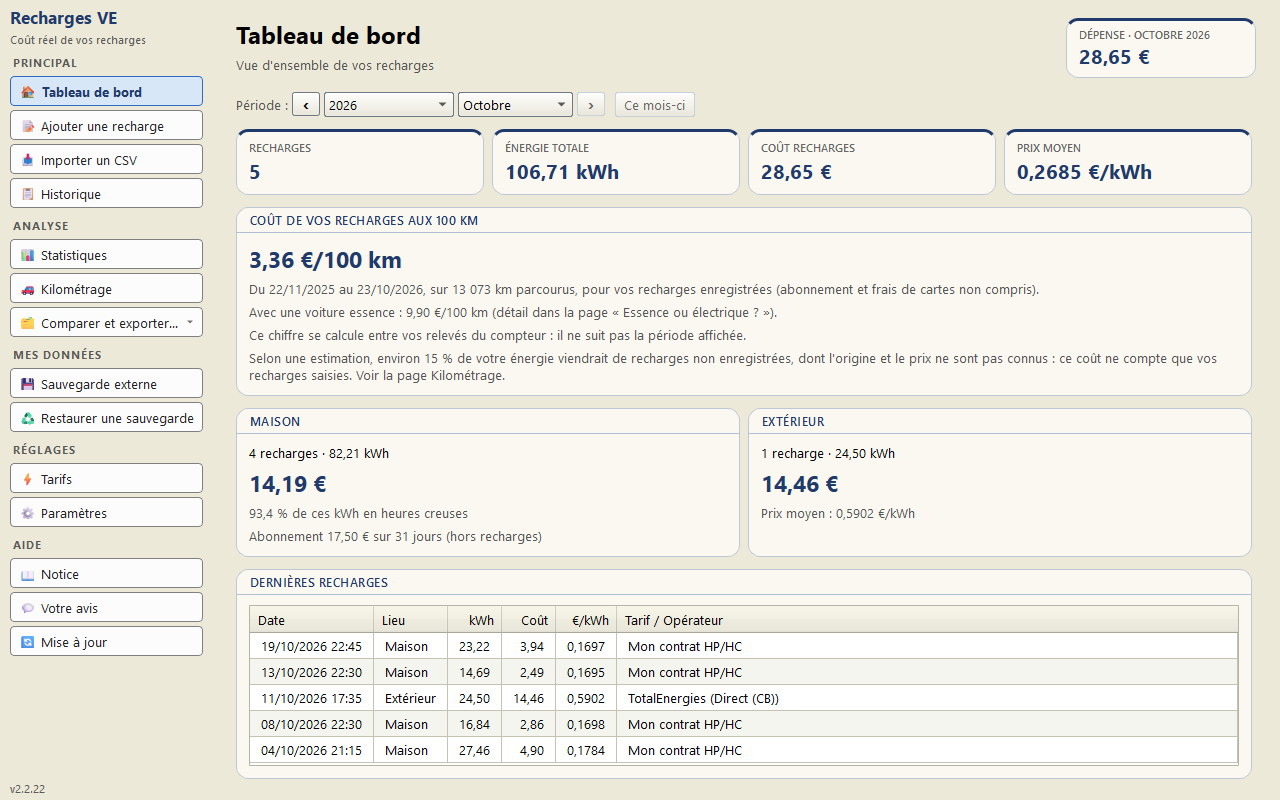The image size is (1280, 800).
Task: Open the year 2026 dropdown
Action: coord(389,105)
